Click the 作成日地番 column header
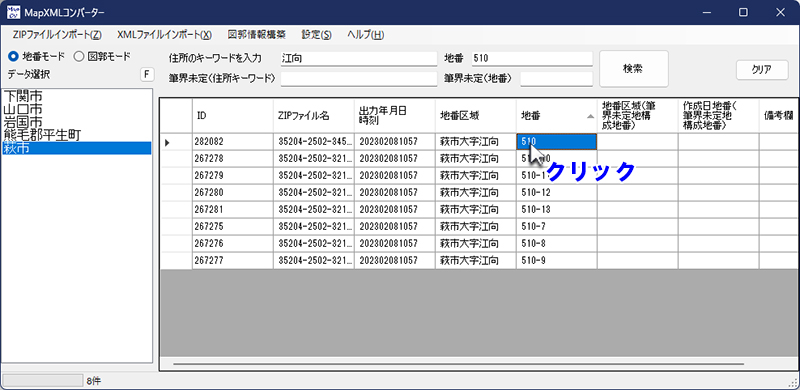The image size is (800, 390). [719, 116]
